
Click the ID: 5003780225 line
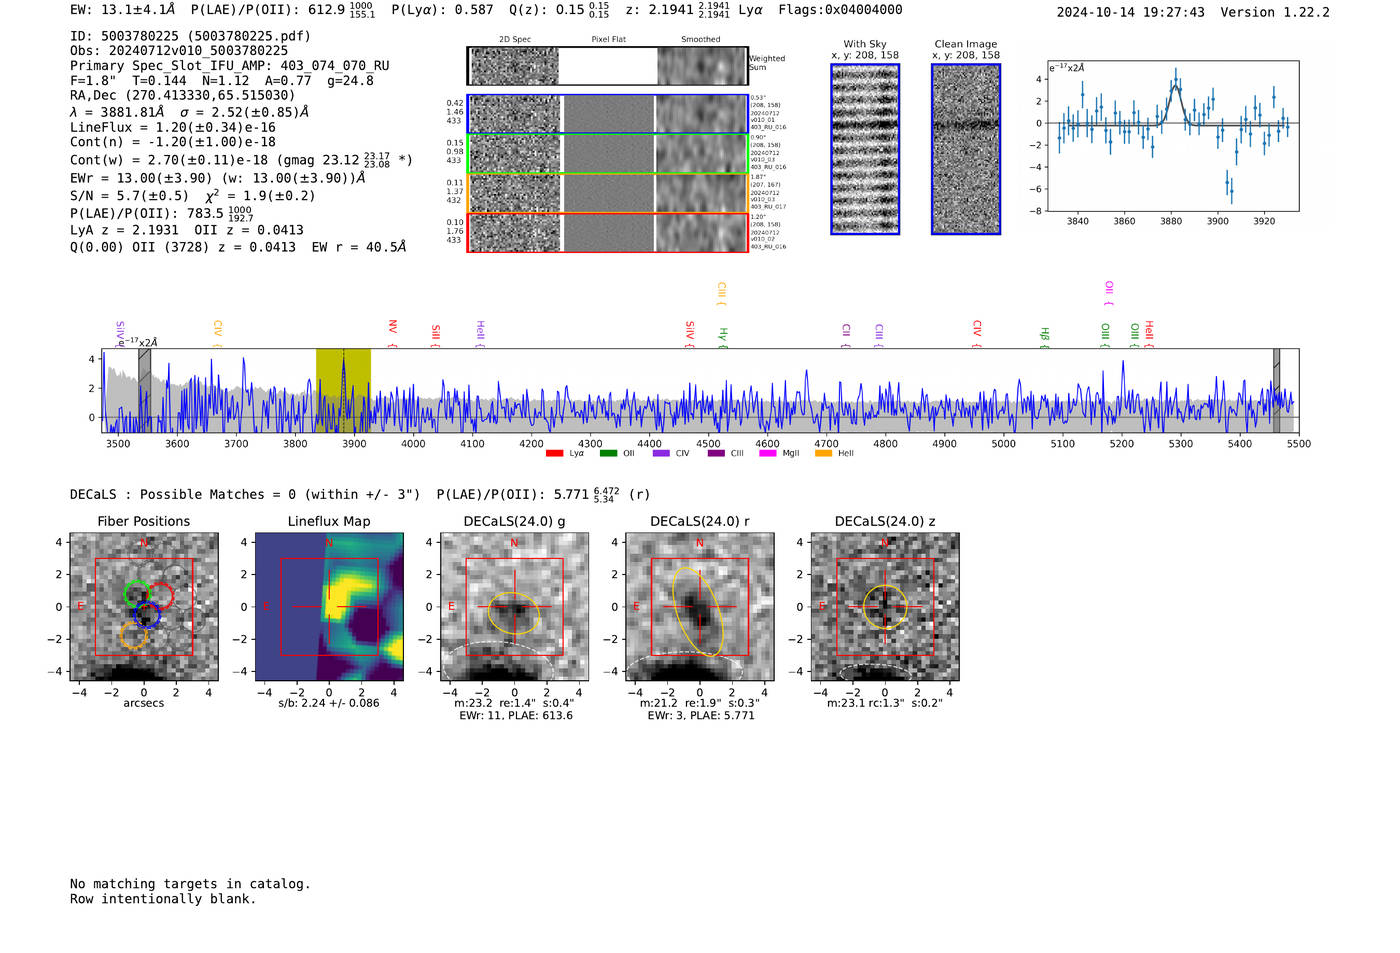[x=190, y=36]
